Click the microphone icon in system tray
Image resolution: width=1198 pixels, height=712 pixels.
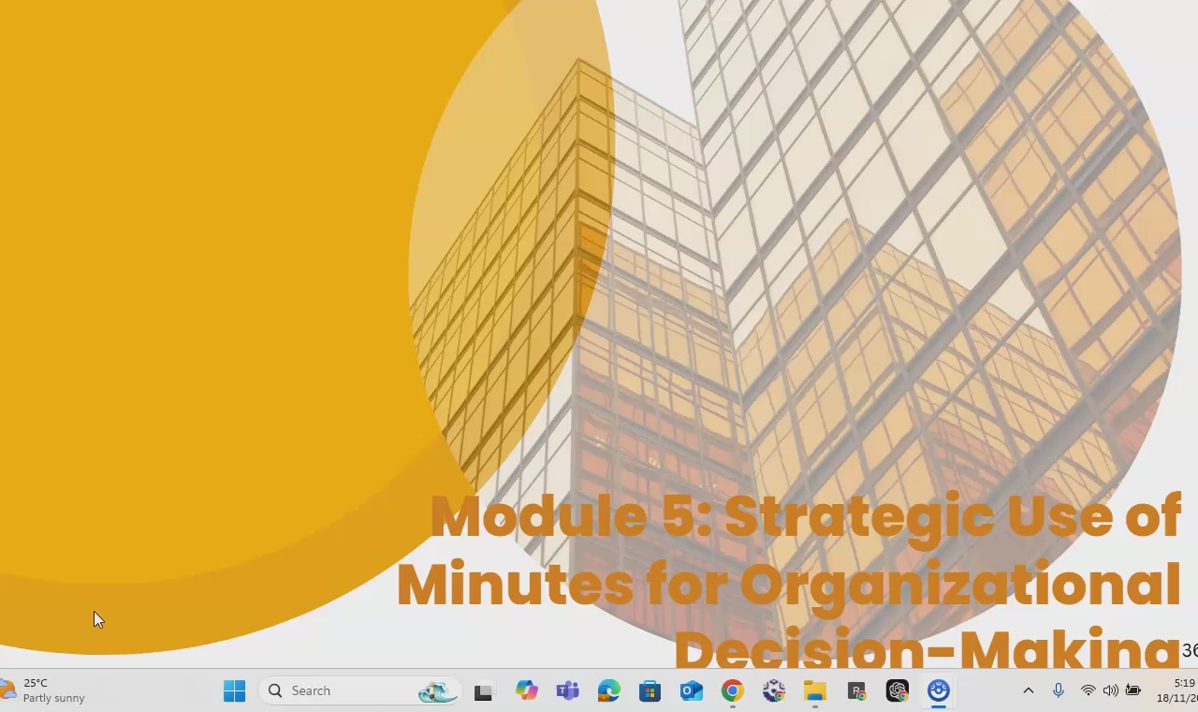point(1058,691)
